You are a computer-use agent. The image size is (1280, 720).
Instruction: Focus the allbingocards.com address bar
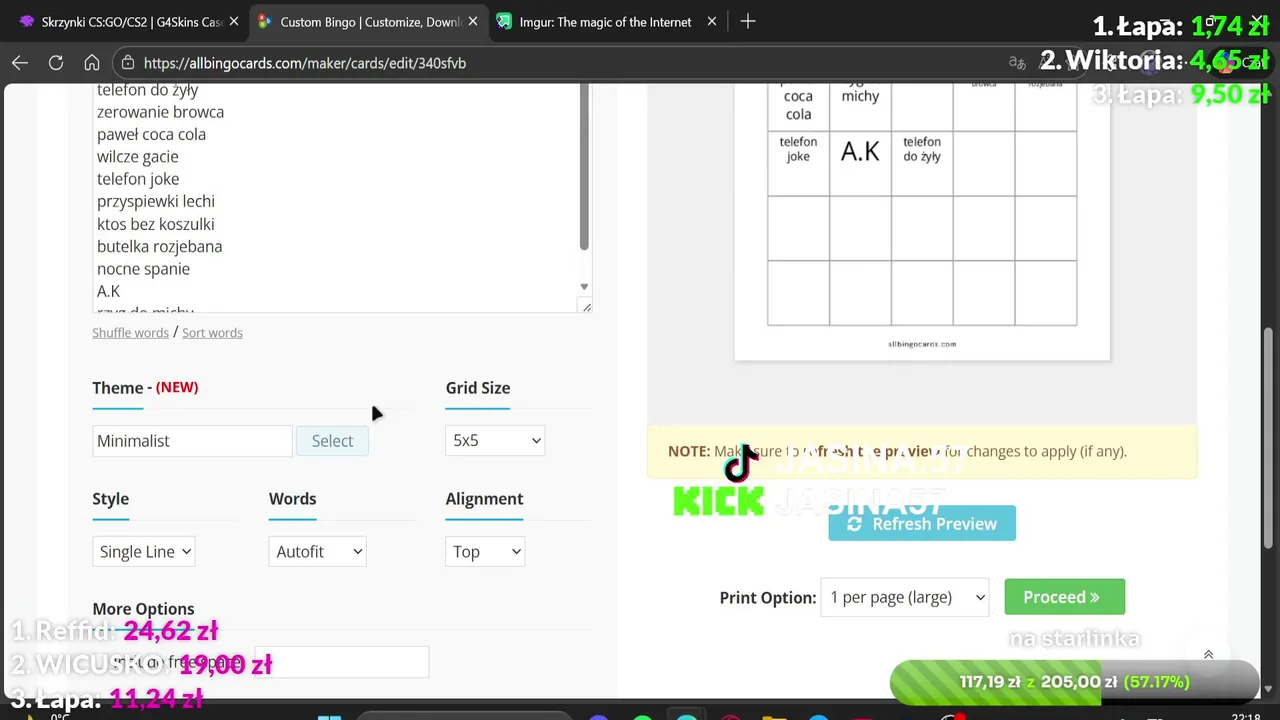tap(560, 63)
